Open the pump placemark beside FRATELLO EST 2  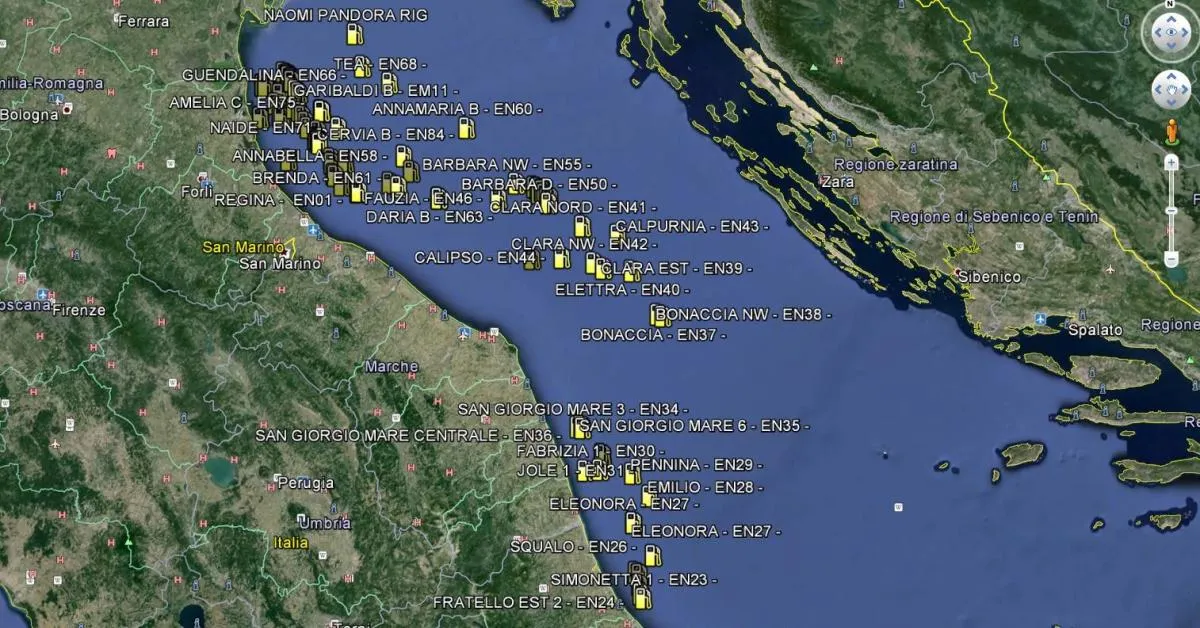click(x=643, y=598)
